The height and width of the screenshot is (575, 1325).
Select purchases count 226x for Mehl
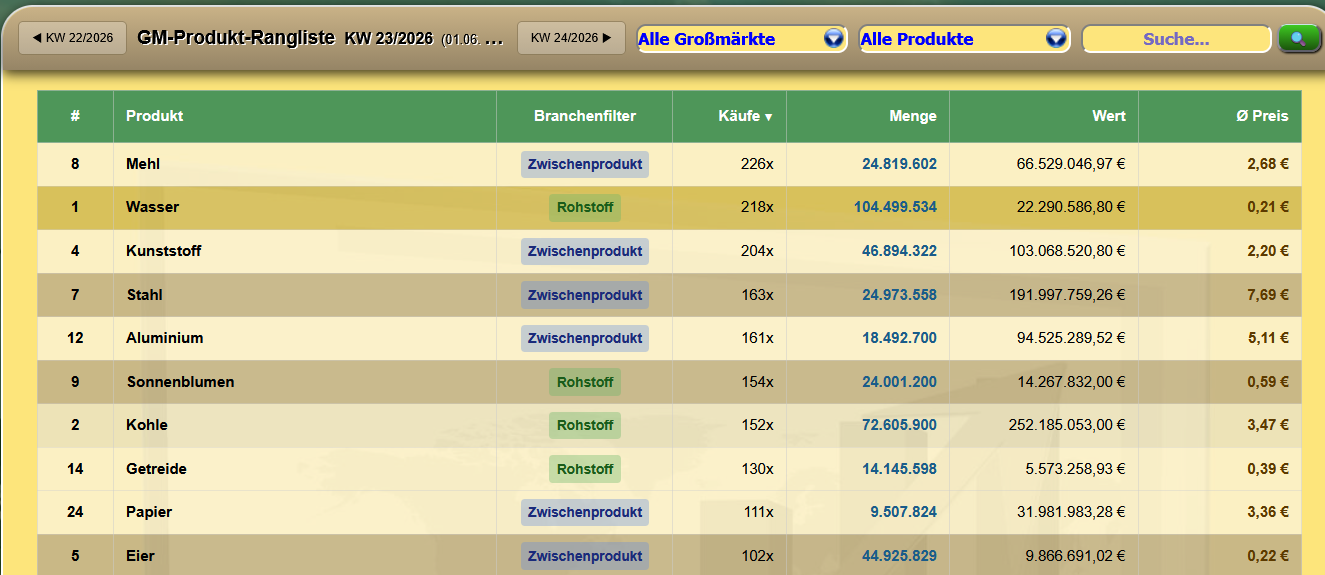point(756,164)
